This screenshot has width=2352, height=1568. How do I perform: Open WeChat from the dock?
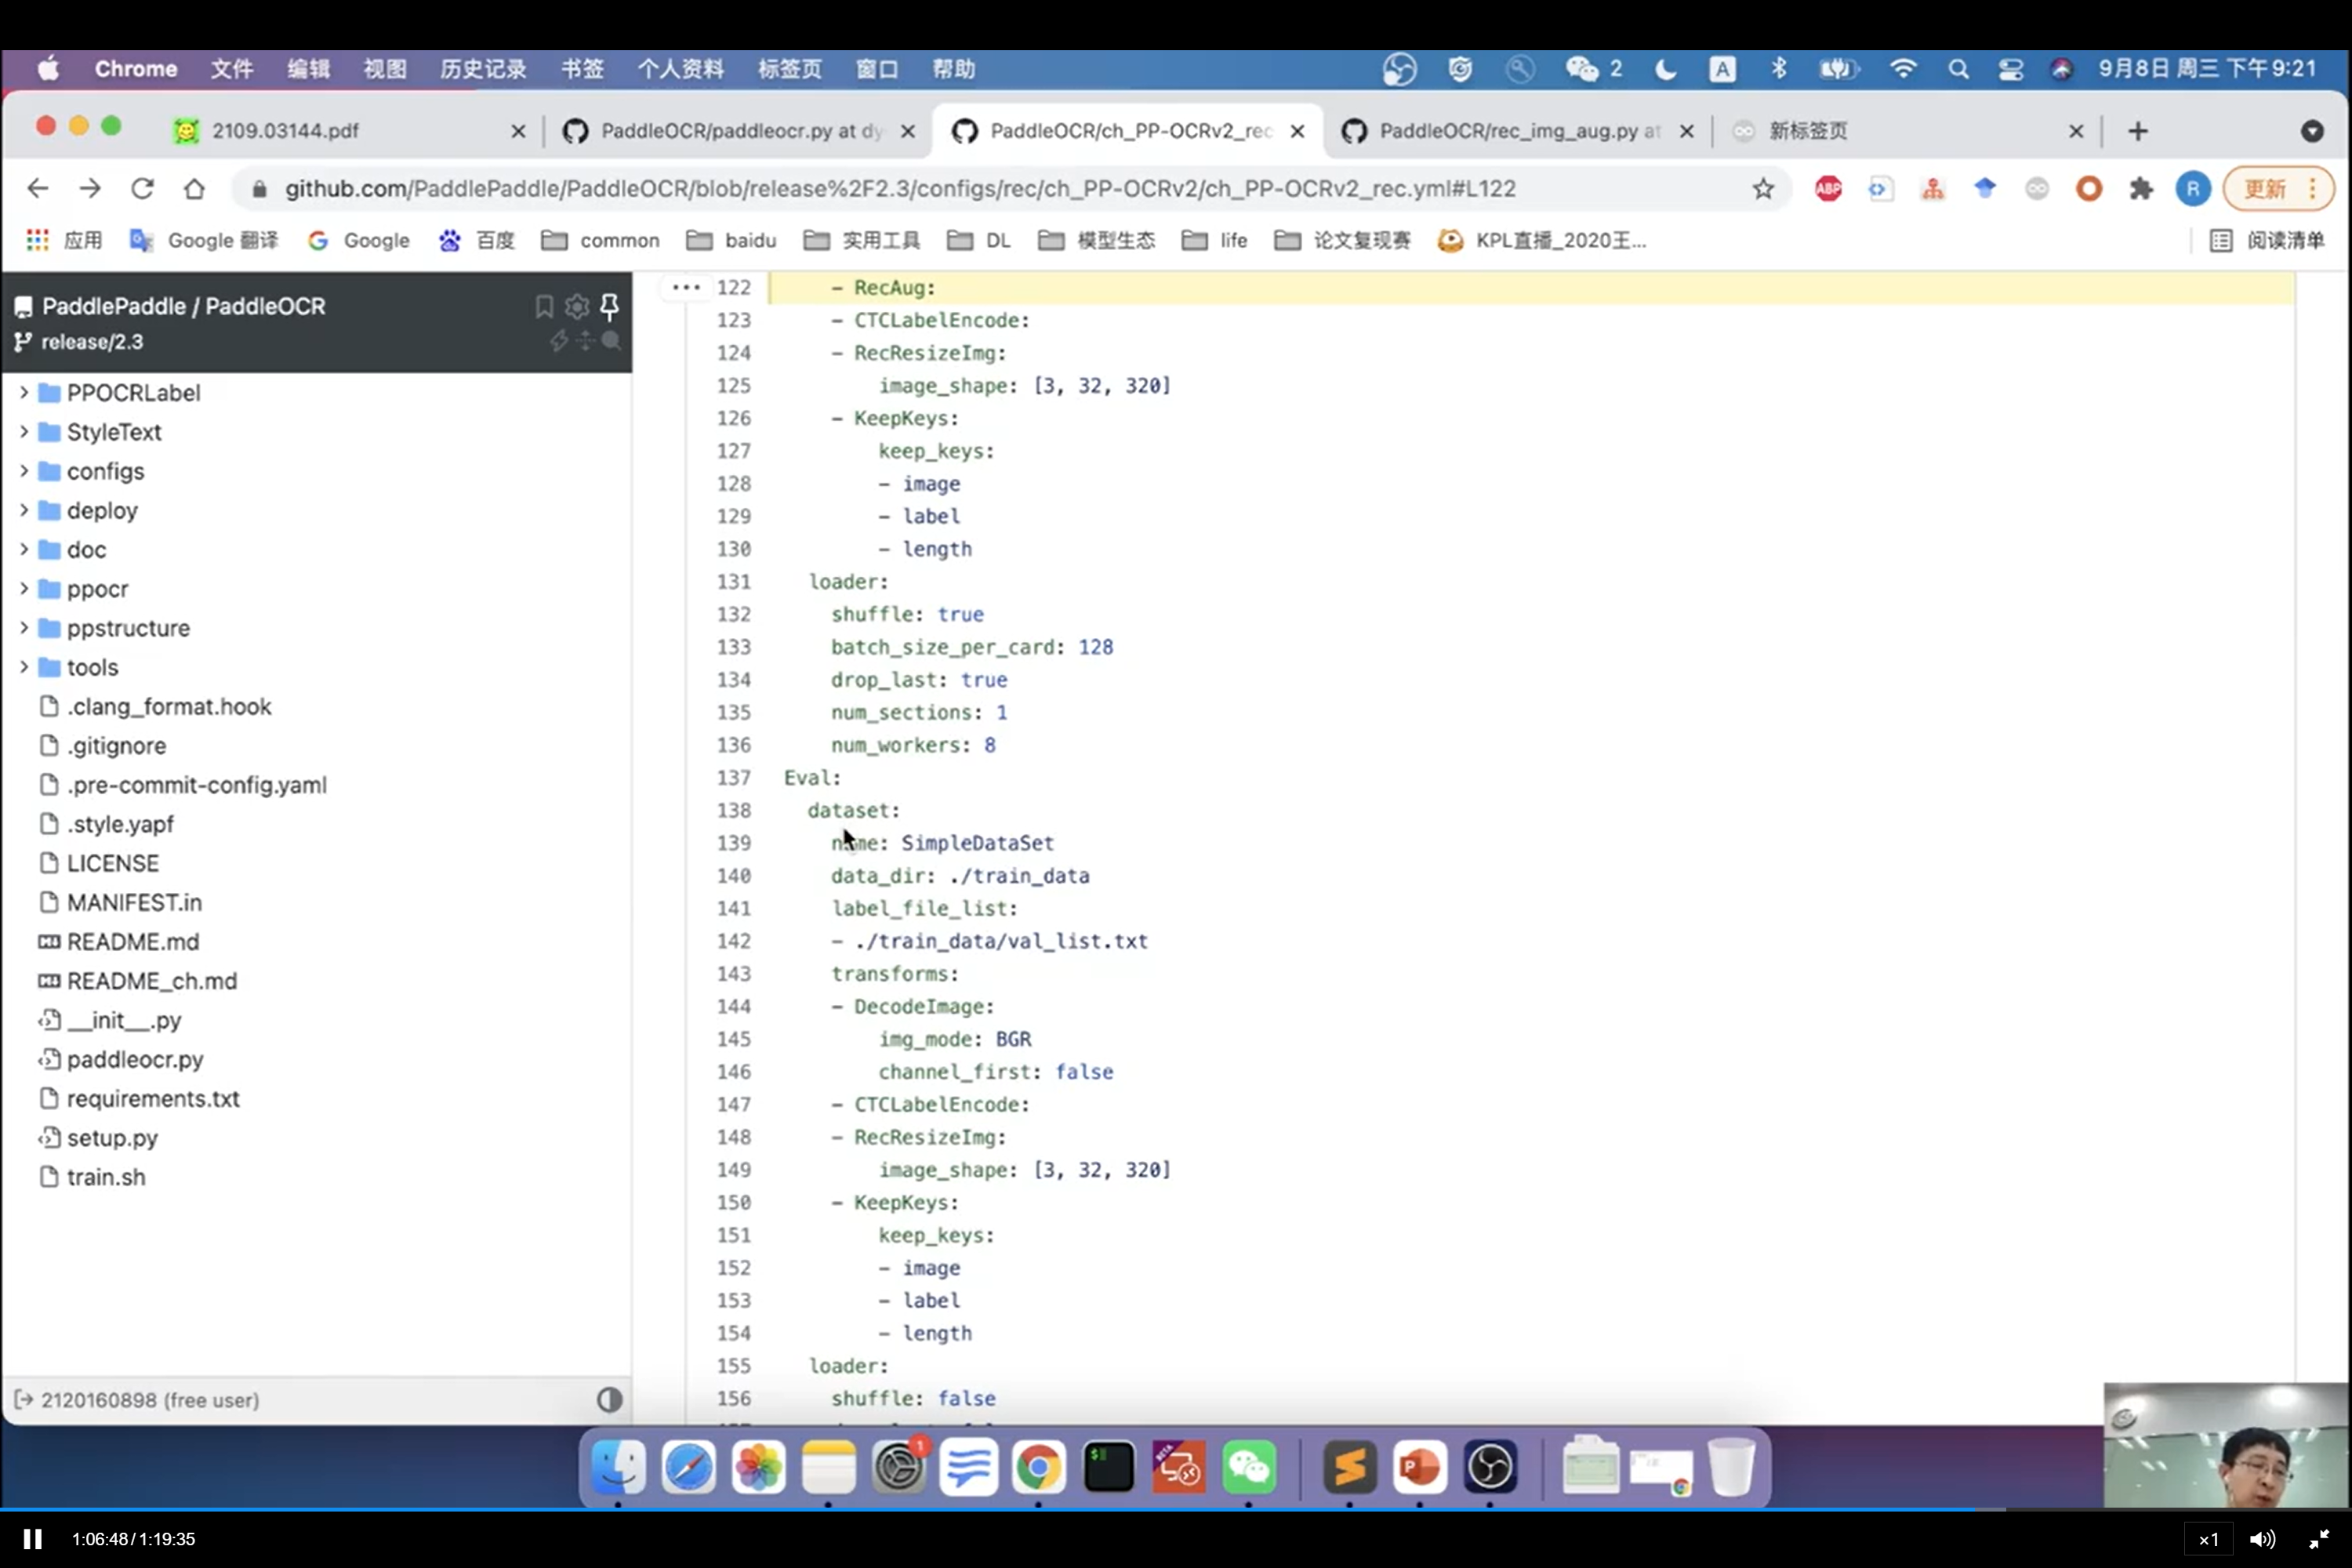tap(1249, 1467)
